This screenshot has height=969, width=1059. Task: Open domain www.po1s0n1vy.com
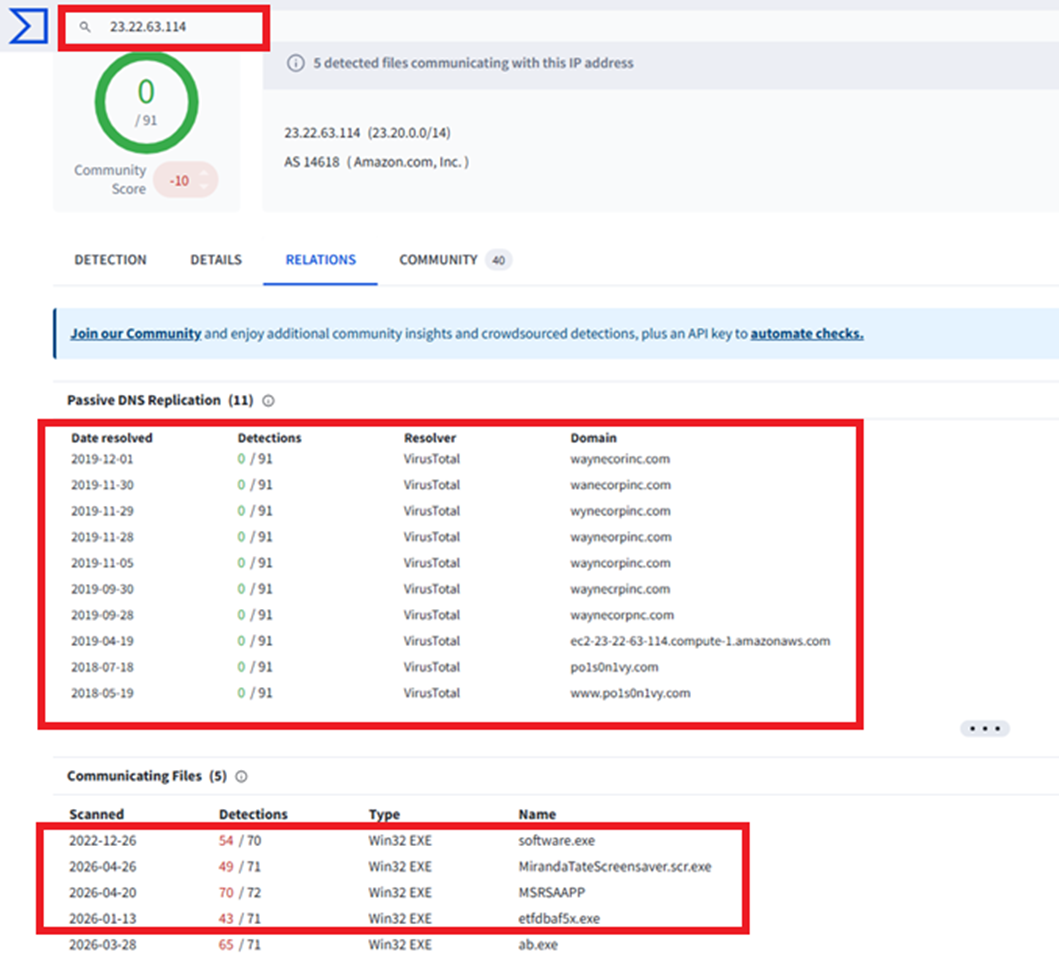coord(630,693)
